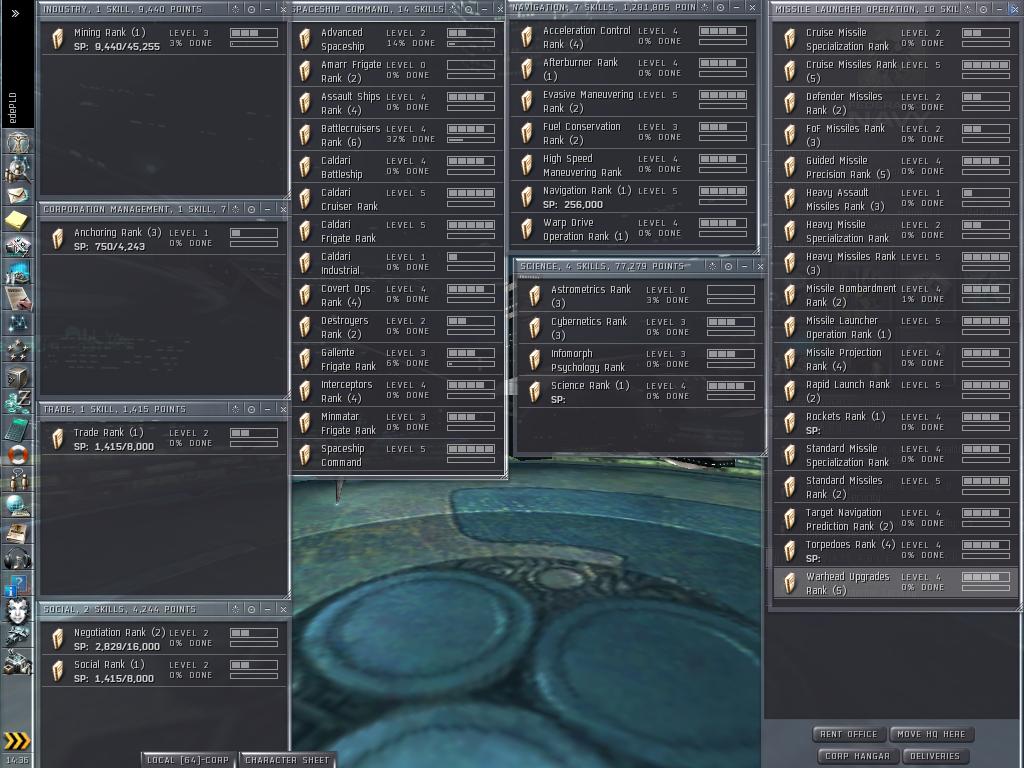
Task: Toggle pin on the Navigation window
Action: click(x=705, y=7)
